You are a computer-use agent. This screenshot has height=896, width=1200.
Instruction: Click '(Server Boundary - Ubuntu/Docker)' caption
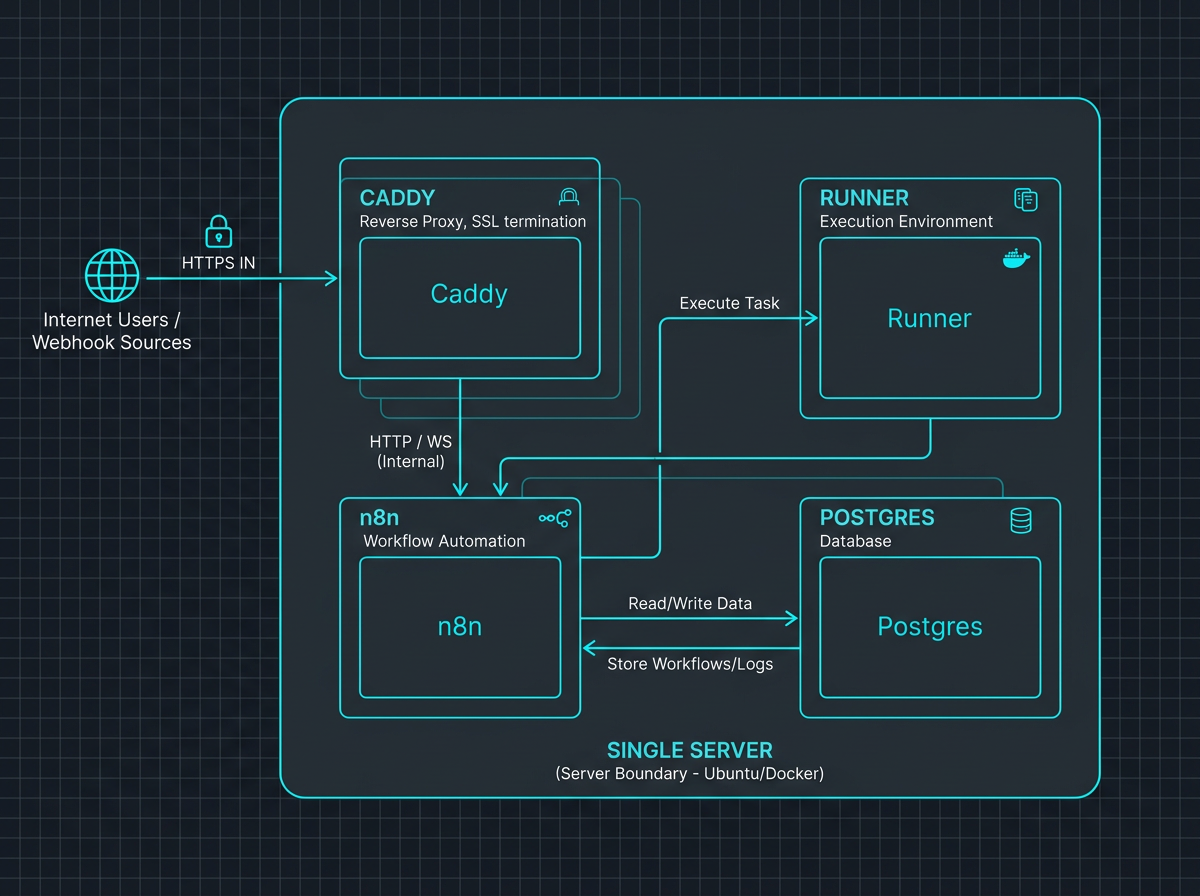pos(690,774)
